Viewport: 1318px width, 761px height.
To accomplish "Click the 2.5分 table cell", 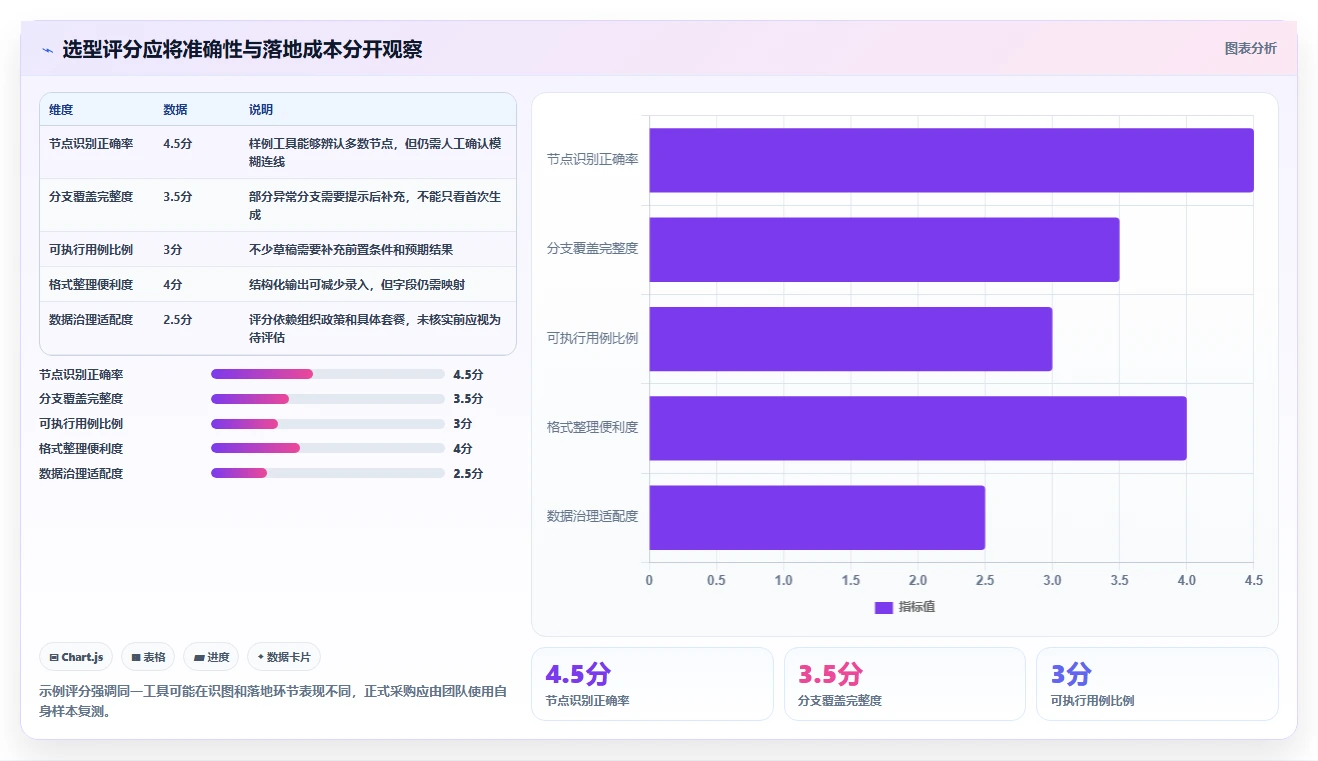I will 177,320.
